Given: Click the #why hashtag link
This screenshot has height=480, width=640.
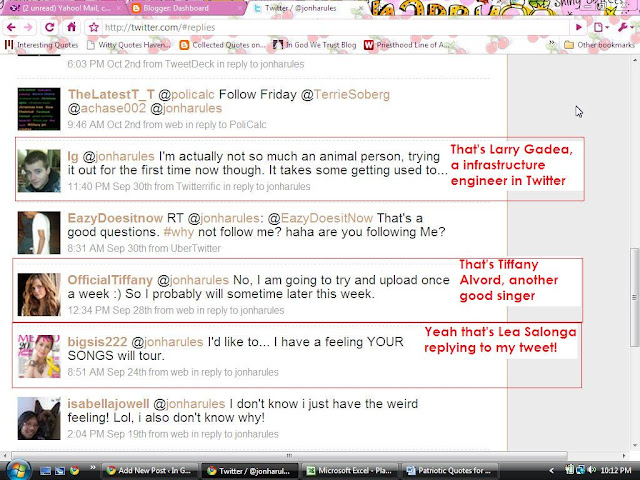Looking at the screenshot, I should coord(178,232).
